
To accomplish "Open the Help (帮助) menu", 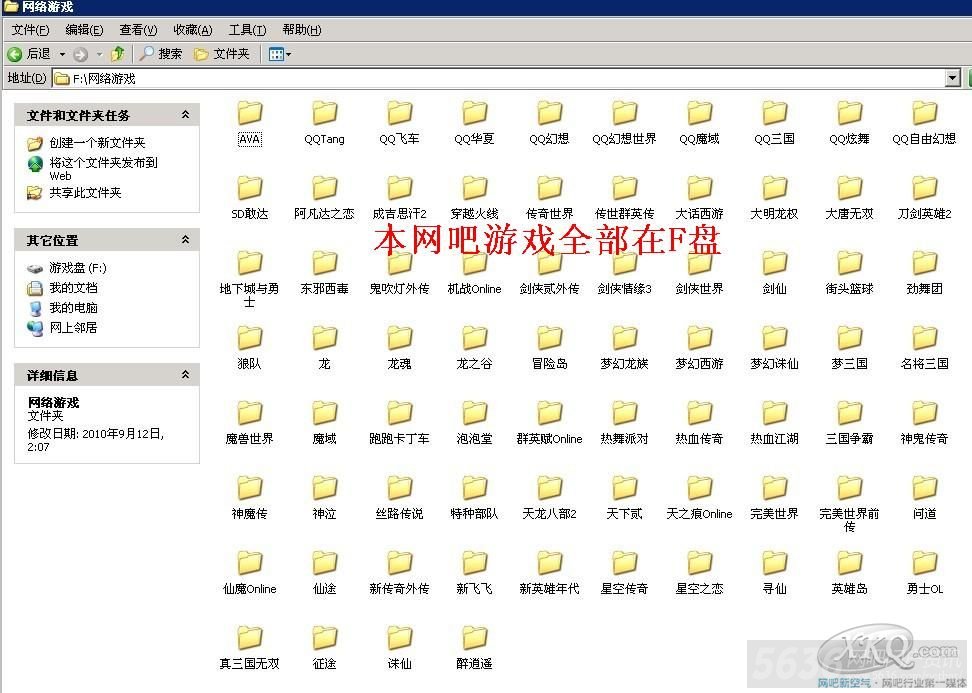I will [302, 30].
